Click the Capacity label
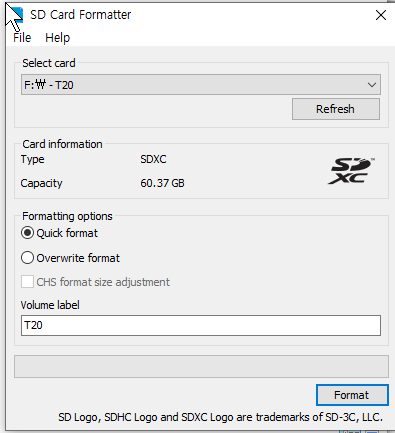The image size is (395, 433). pyautogui.click(x=41, y=183)
